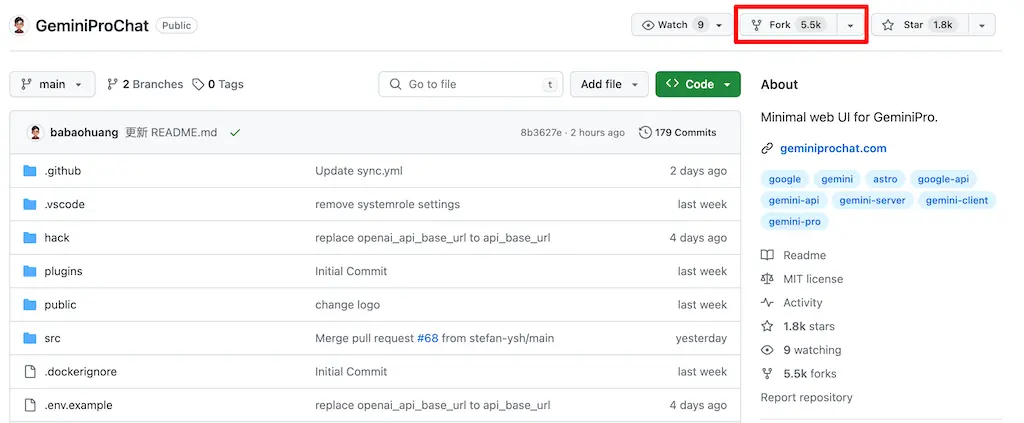This screenshot has height=423, width=1024.
Task: Open the public folder
Action: (x=60, y=305)
